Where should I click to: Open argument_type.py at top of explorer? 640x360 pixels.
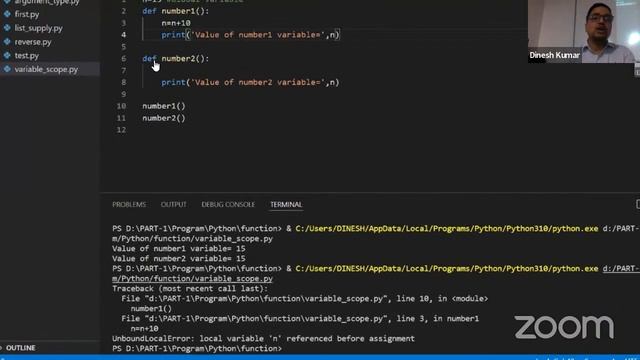pyautogui.click(x=47, y=2)
